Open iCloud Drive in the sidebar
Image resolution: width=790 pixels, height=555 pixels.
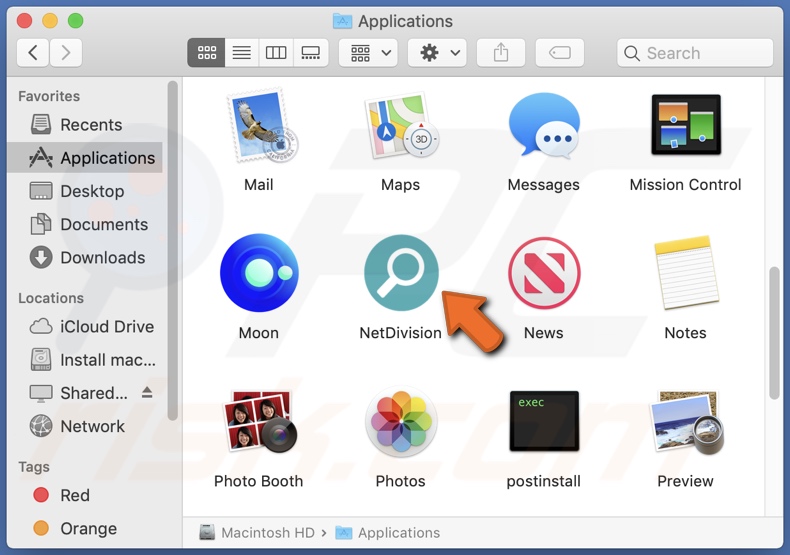pyautogui.click(x=85, y=326)
